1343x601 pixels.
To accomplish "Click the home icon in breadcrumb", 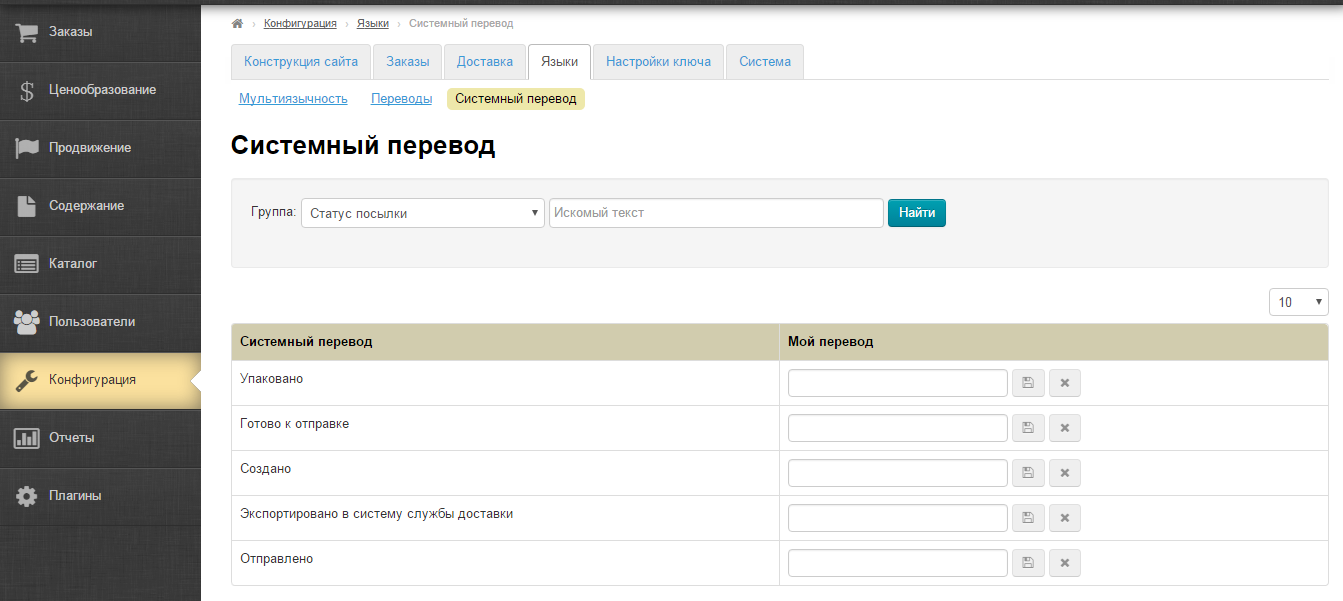I will (x=237, y=22).
